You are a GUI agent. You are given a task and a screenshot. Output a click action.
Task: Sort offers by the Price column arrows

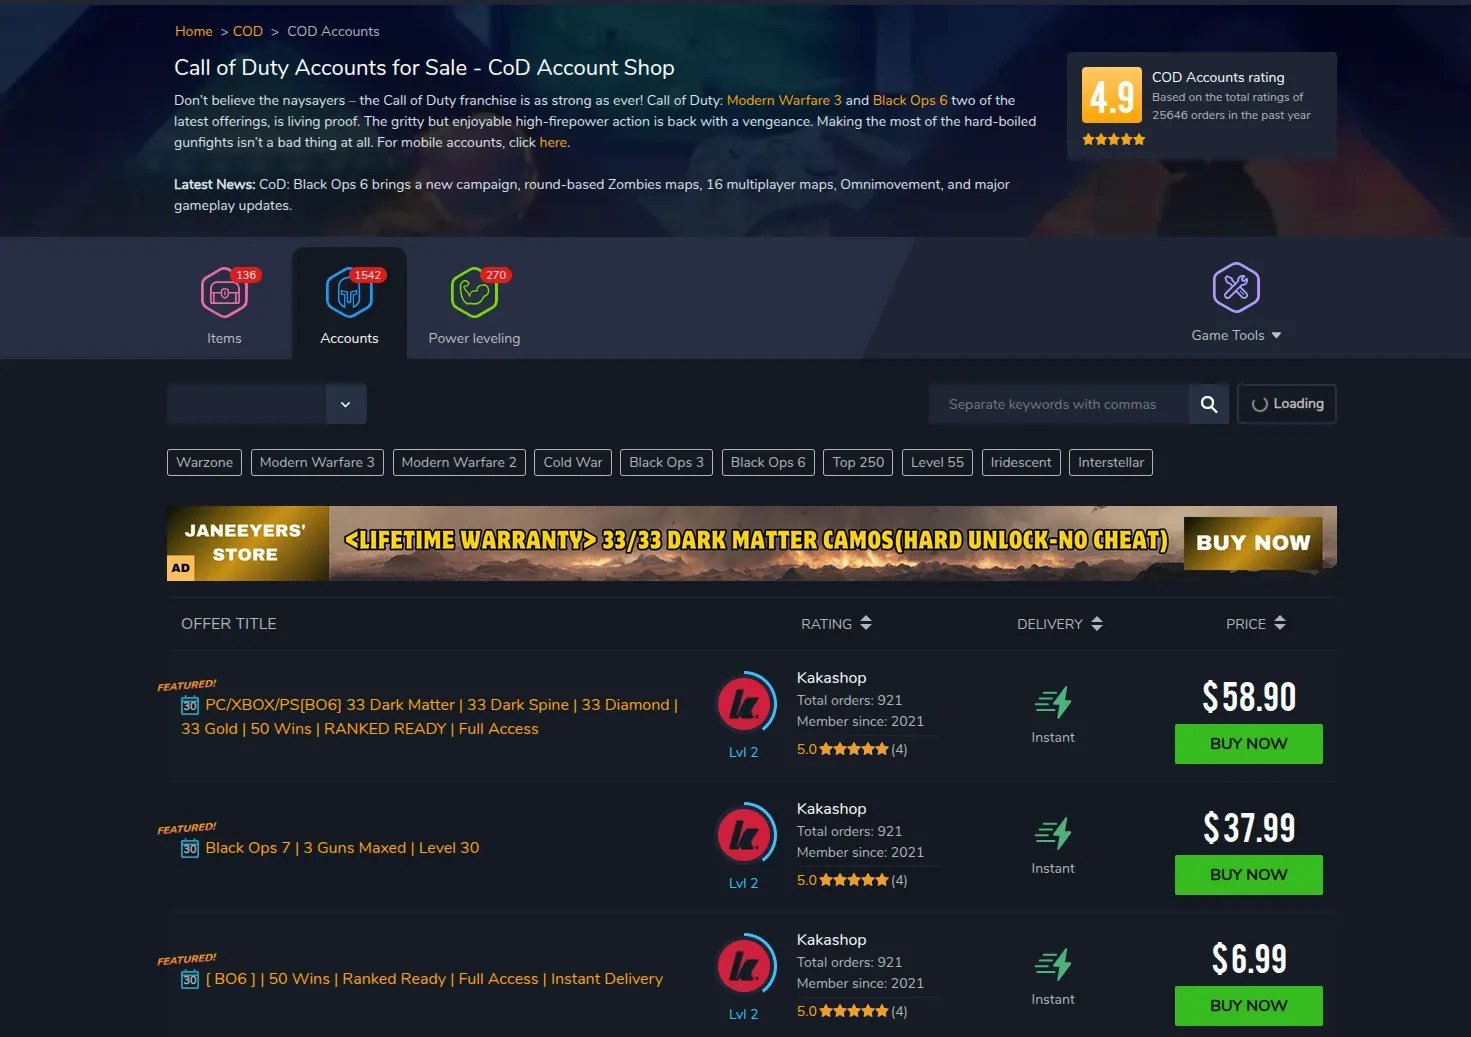coord(1280,623)
